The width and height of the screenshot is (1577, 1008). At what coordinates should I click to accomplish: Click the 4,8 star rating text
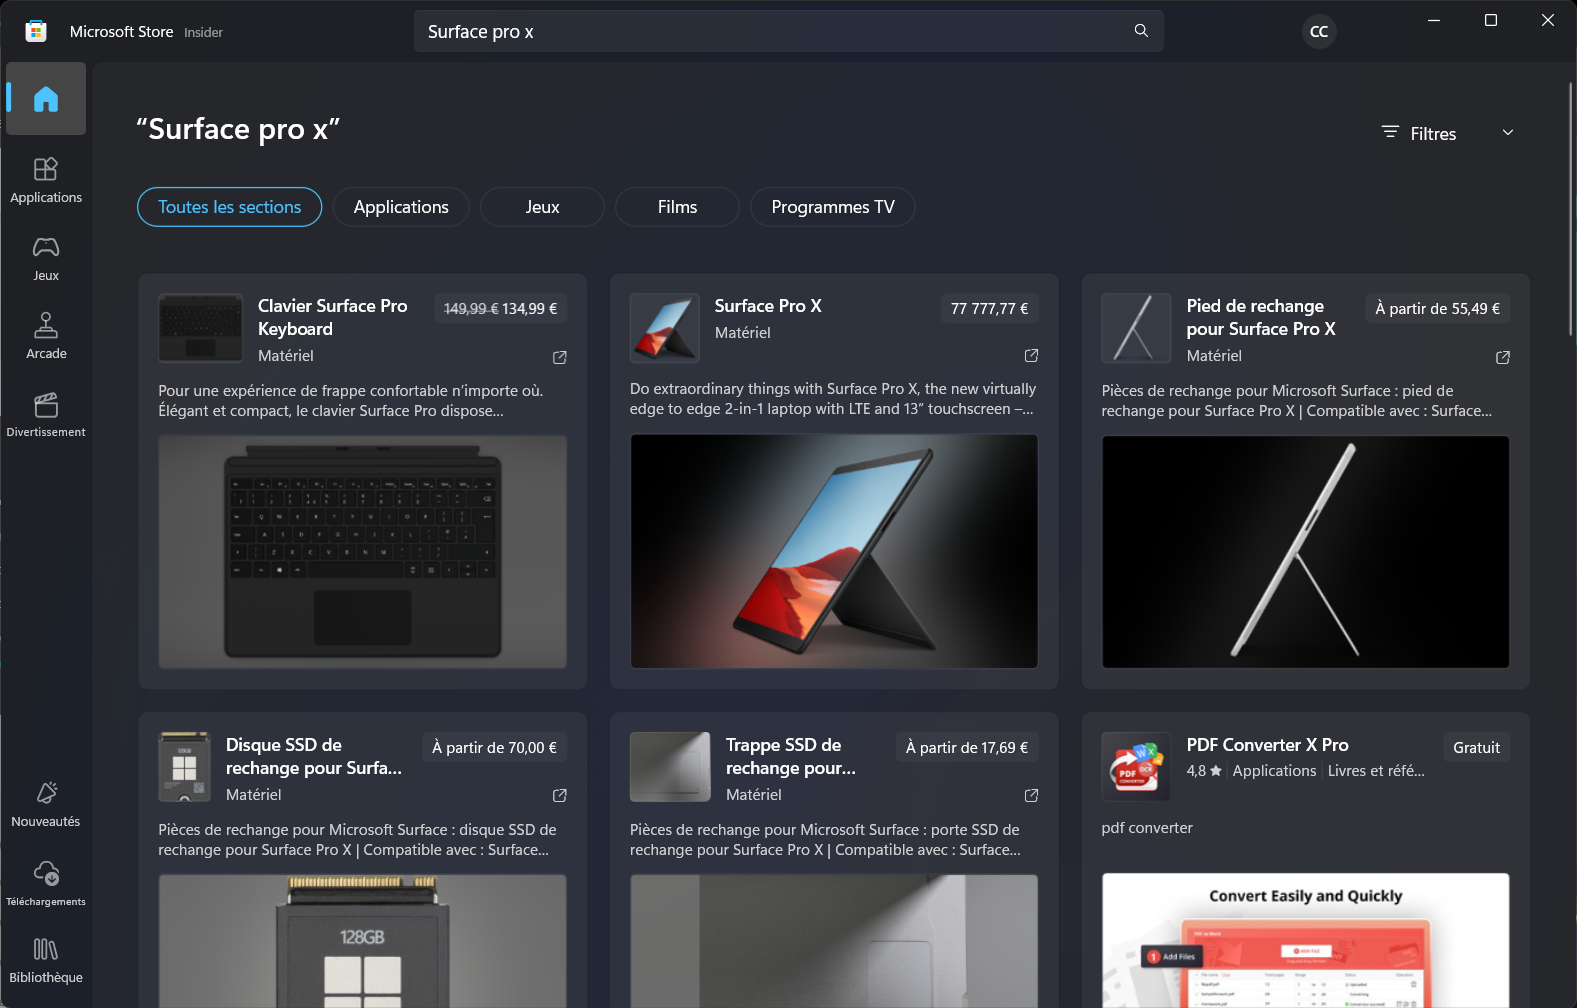[1204, 771]
